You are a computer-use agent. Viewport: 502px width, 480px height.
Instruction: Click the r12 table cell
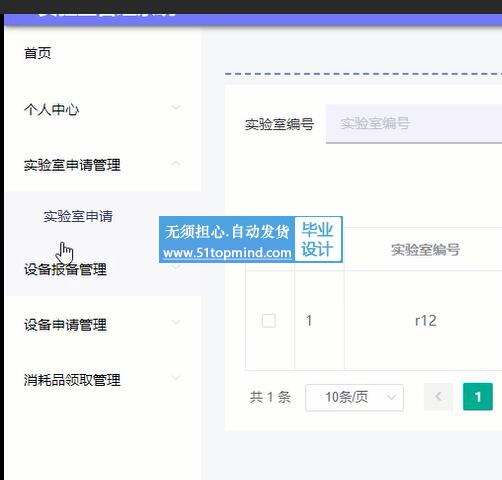[426, 321]
